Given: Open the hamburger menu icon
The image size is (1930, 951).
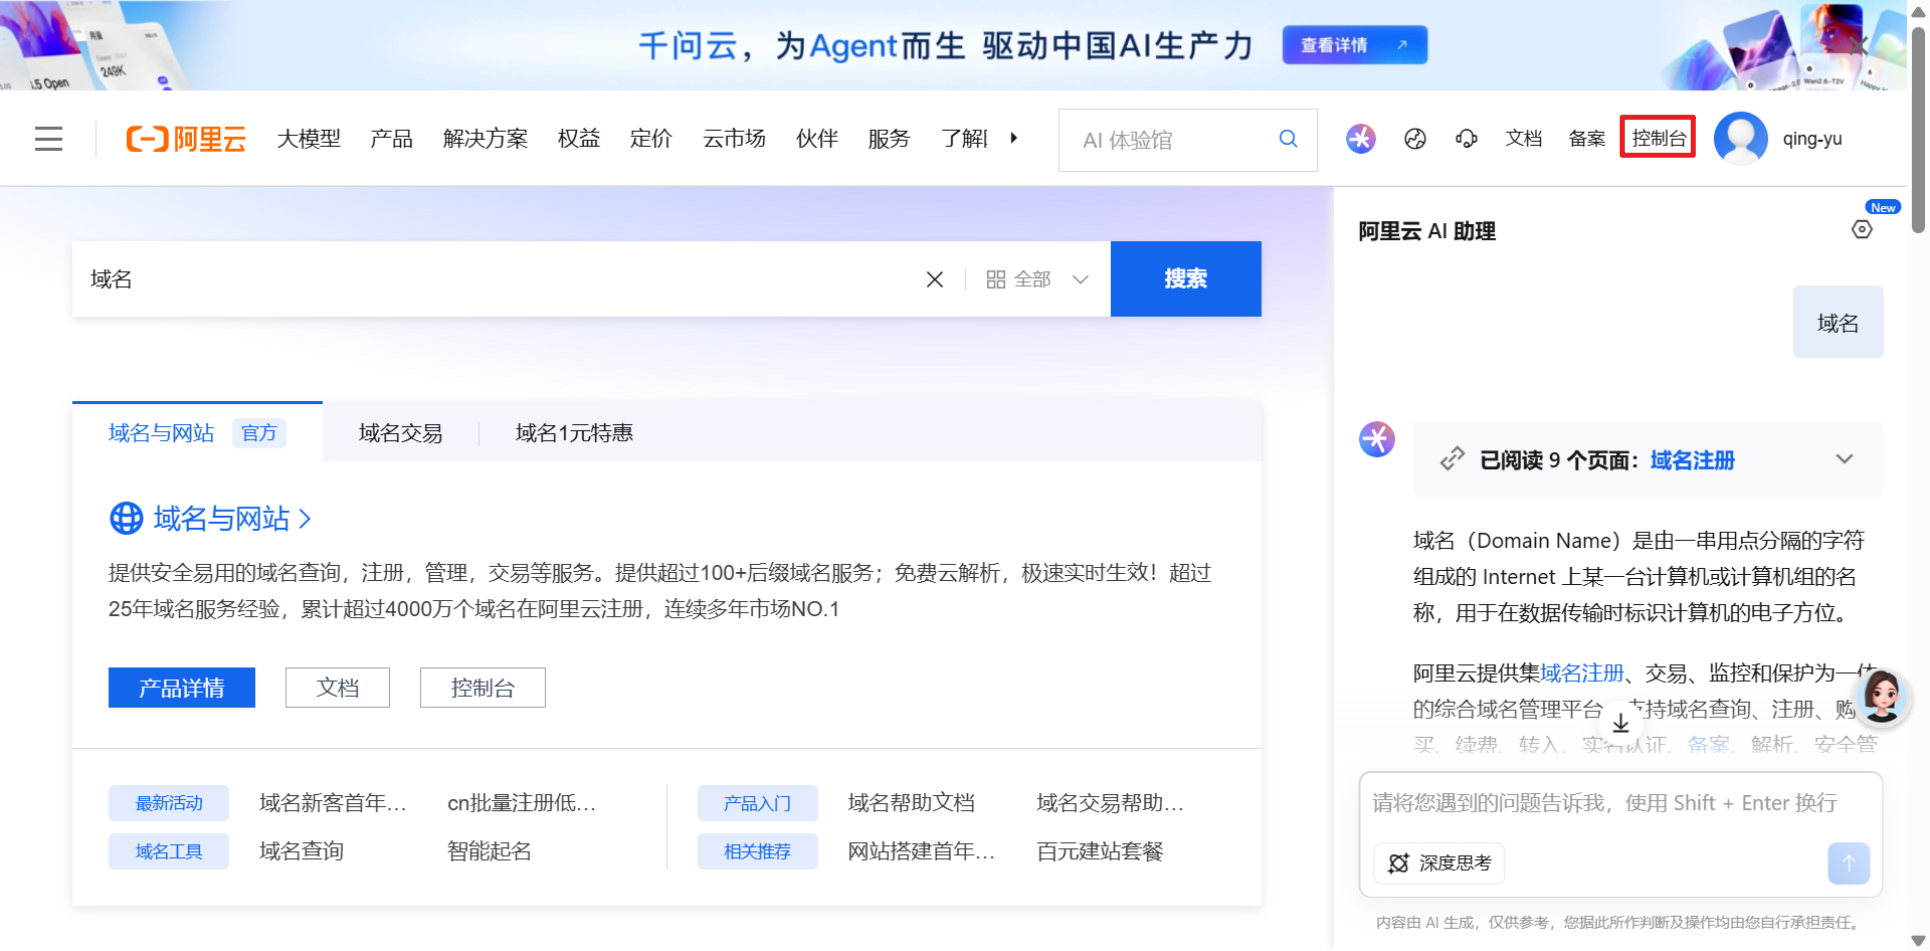Looking at the screenshot, I should (x=48, y=139).
